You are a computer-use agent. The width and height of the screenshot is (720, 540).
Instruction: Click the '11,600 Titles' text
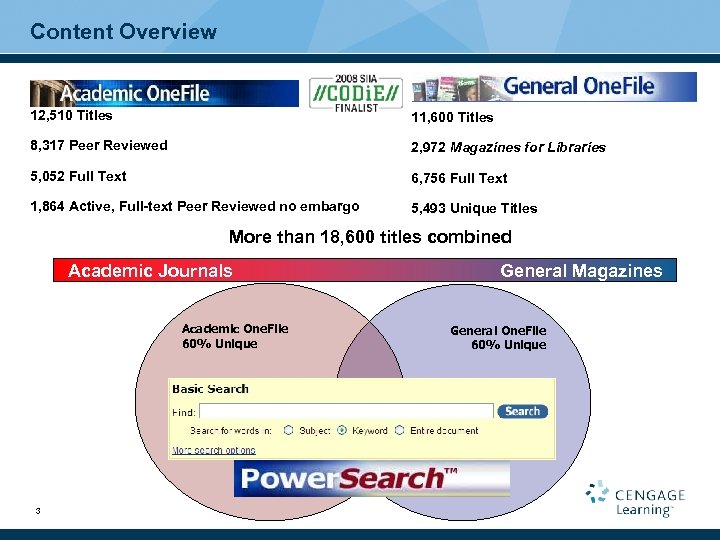(452, 118)
